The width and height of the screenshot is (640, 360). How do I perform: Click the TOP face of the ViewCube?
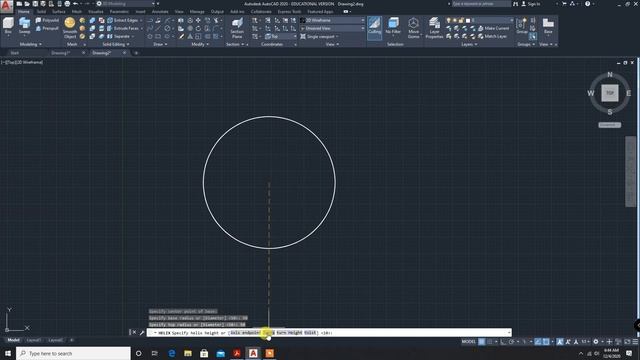pyautogui.click(x=609, y=93)
